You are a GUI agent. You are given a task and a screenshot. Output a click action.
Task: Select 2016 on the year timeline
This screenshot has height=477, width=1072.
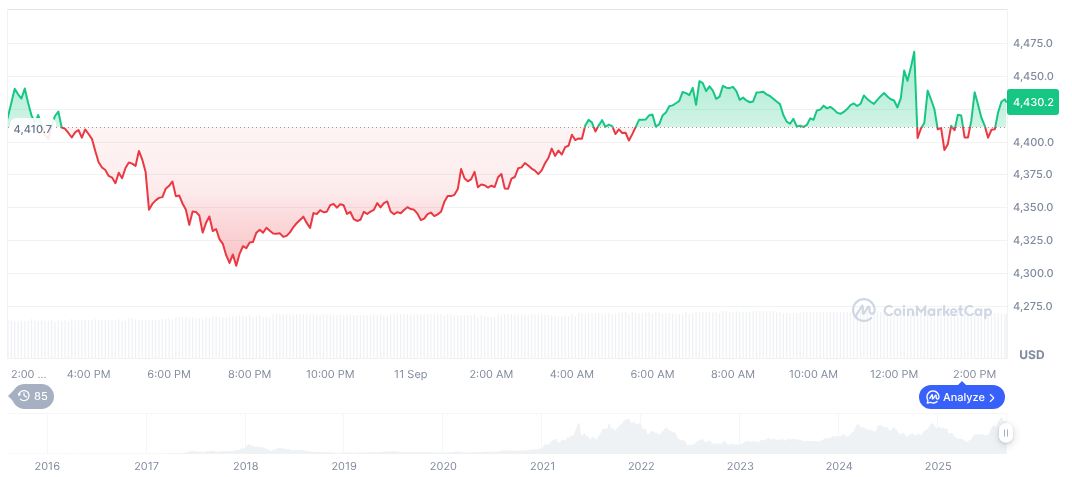[x=47, y=466]
